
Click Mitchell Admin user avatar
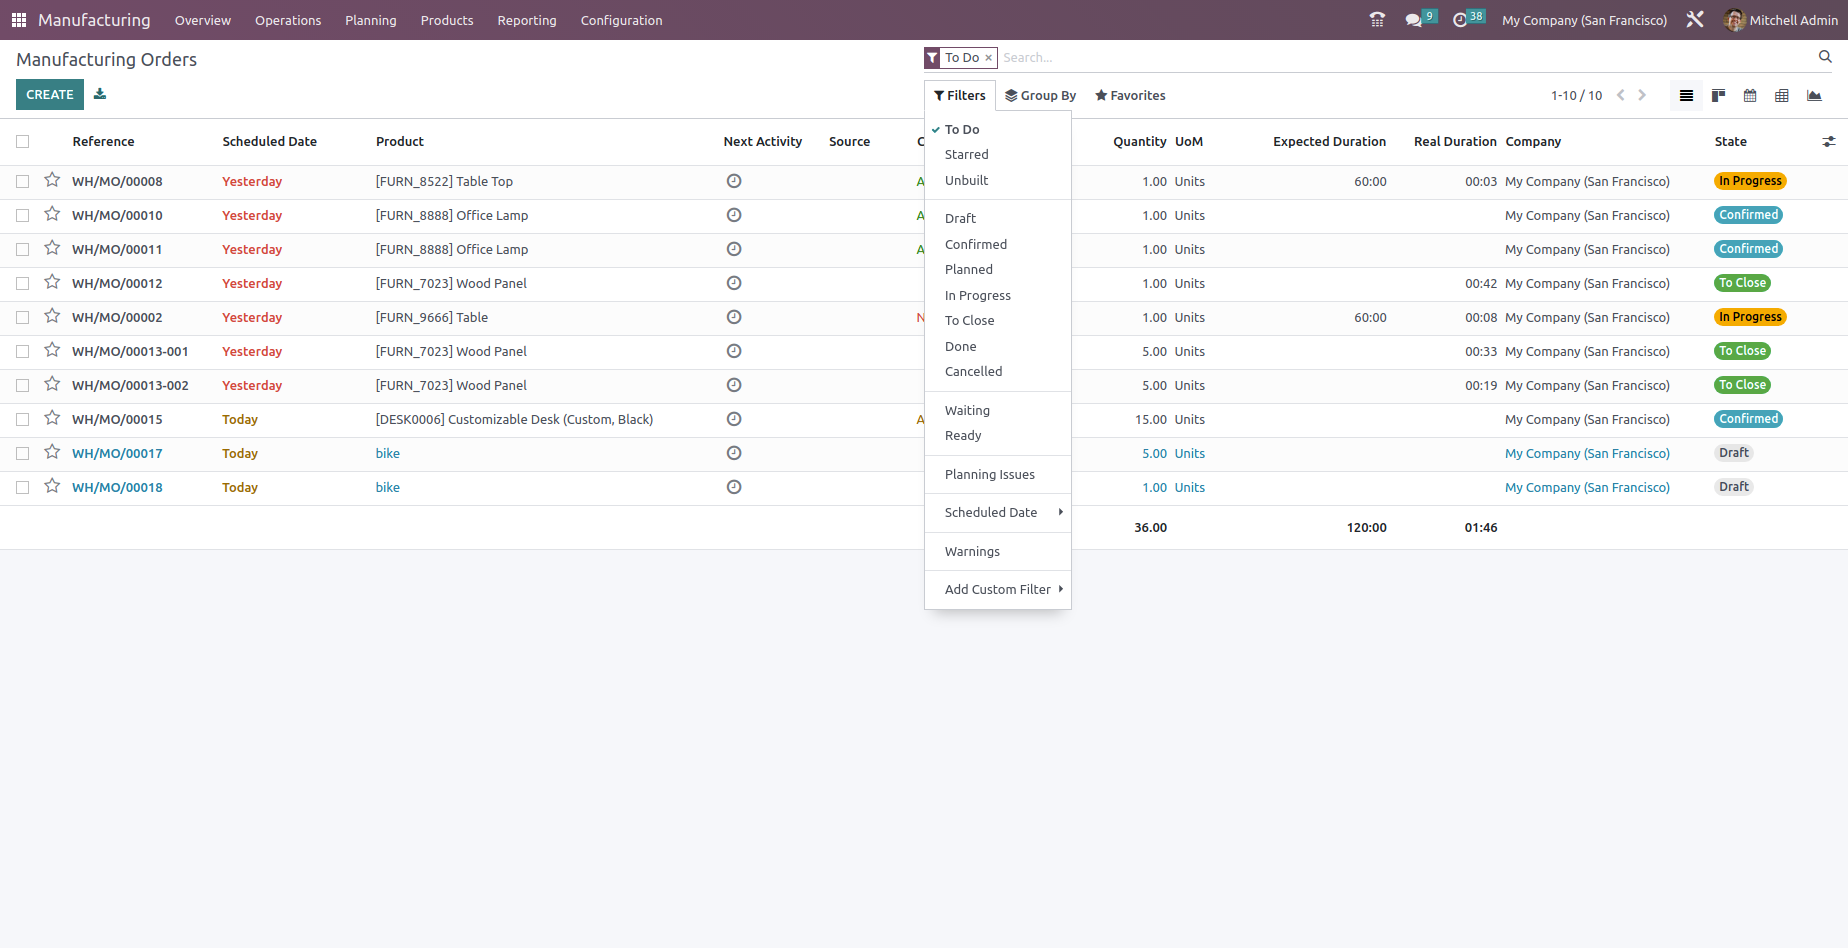pos(1734,20)
